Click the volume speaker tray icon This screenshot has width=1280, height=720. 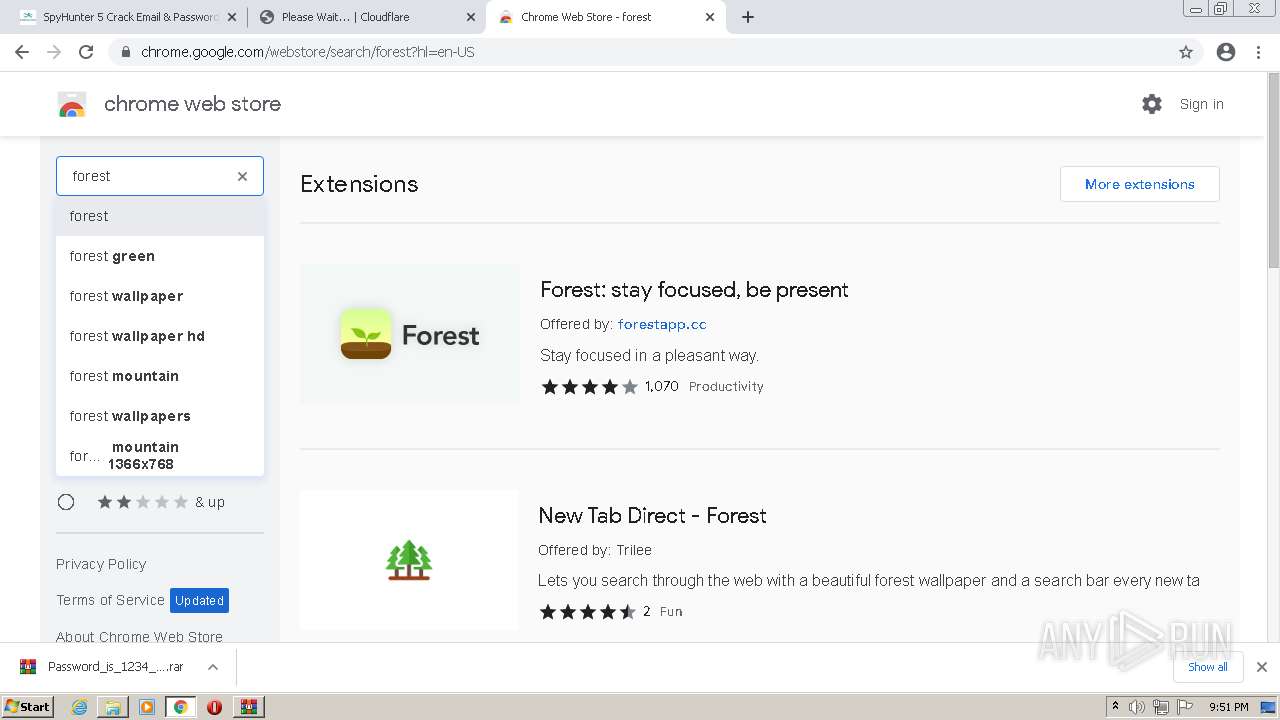(1137, 707)
